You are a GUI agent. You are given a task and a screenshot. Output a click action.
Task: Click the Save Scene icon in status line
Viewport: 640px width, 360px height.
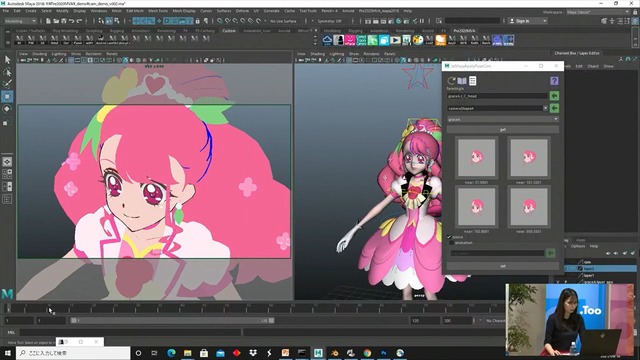pos(64,21)
